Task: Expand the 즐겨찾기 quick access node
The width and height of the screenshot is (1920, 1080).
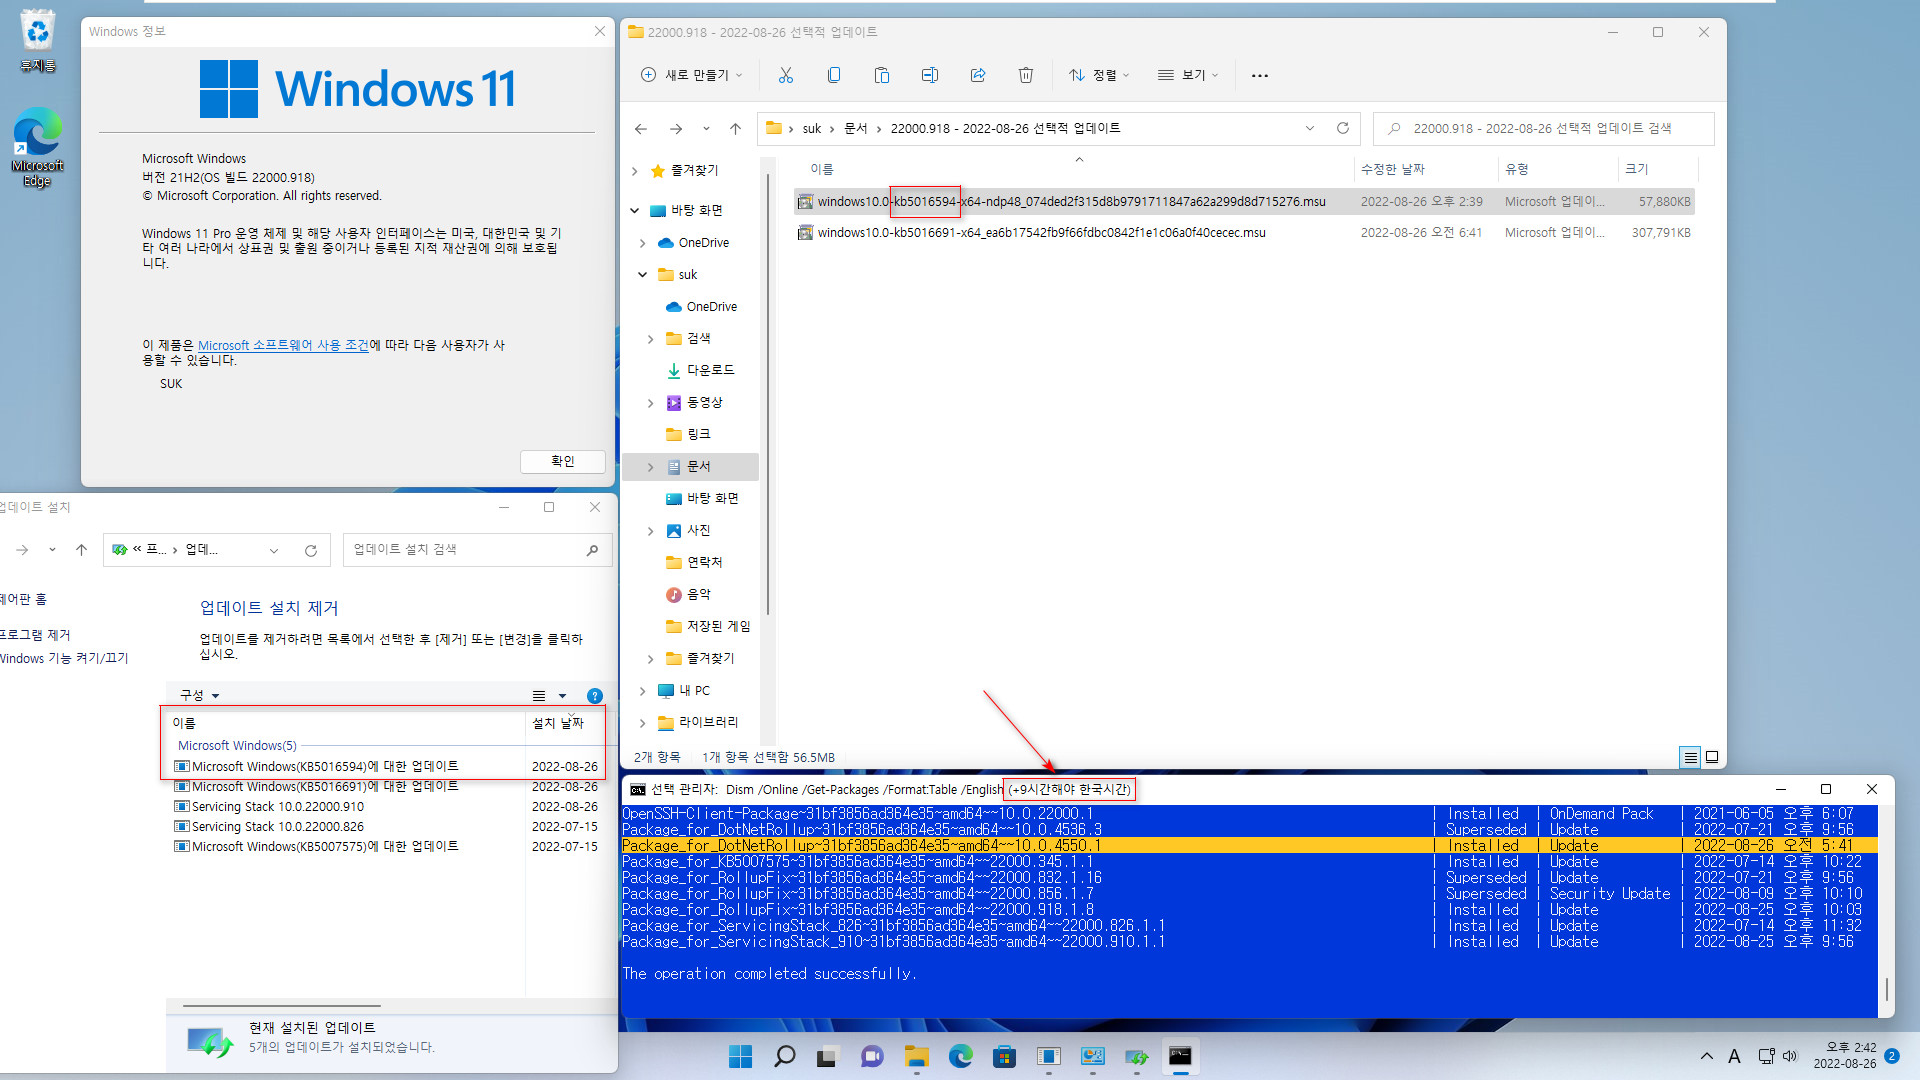Action: point(634,171)
